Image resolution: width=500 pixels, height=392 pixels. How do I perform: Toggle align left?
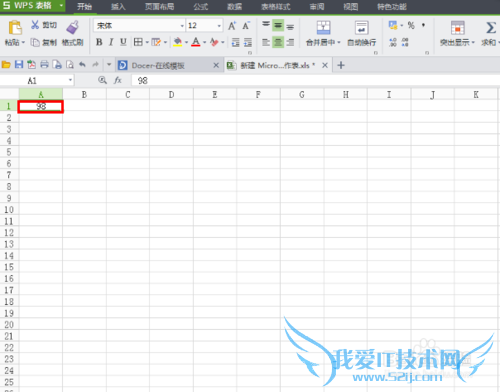pyautogui.click(x=266, y=42)
